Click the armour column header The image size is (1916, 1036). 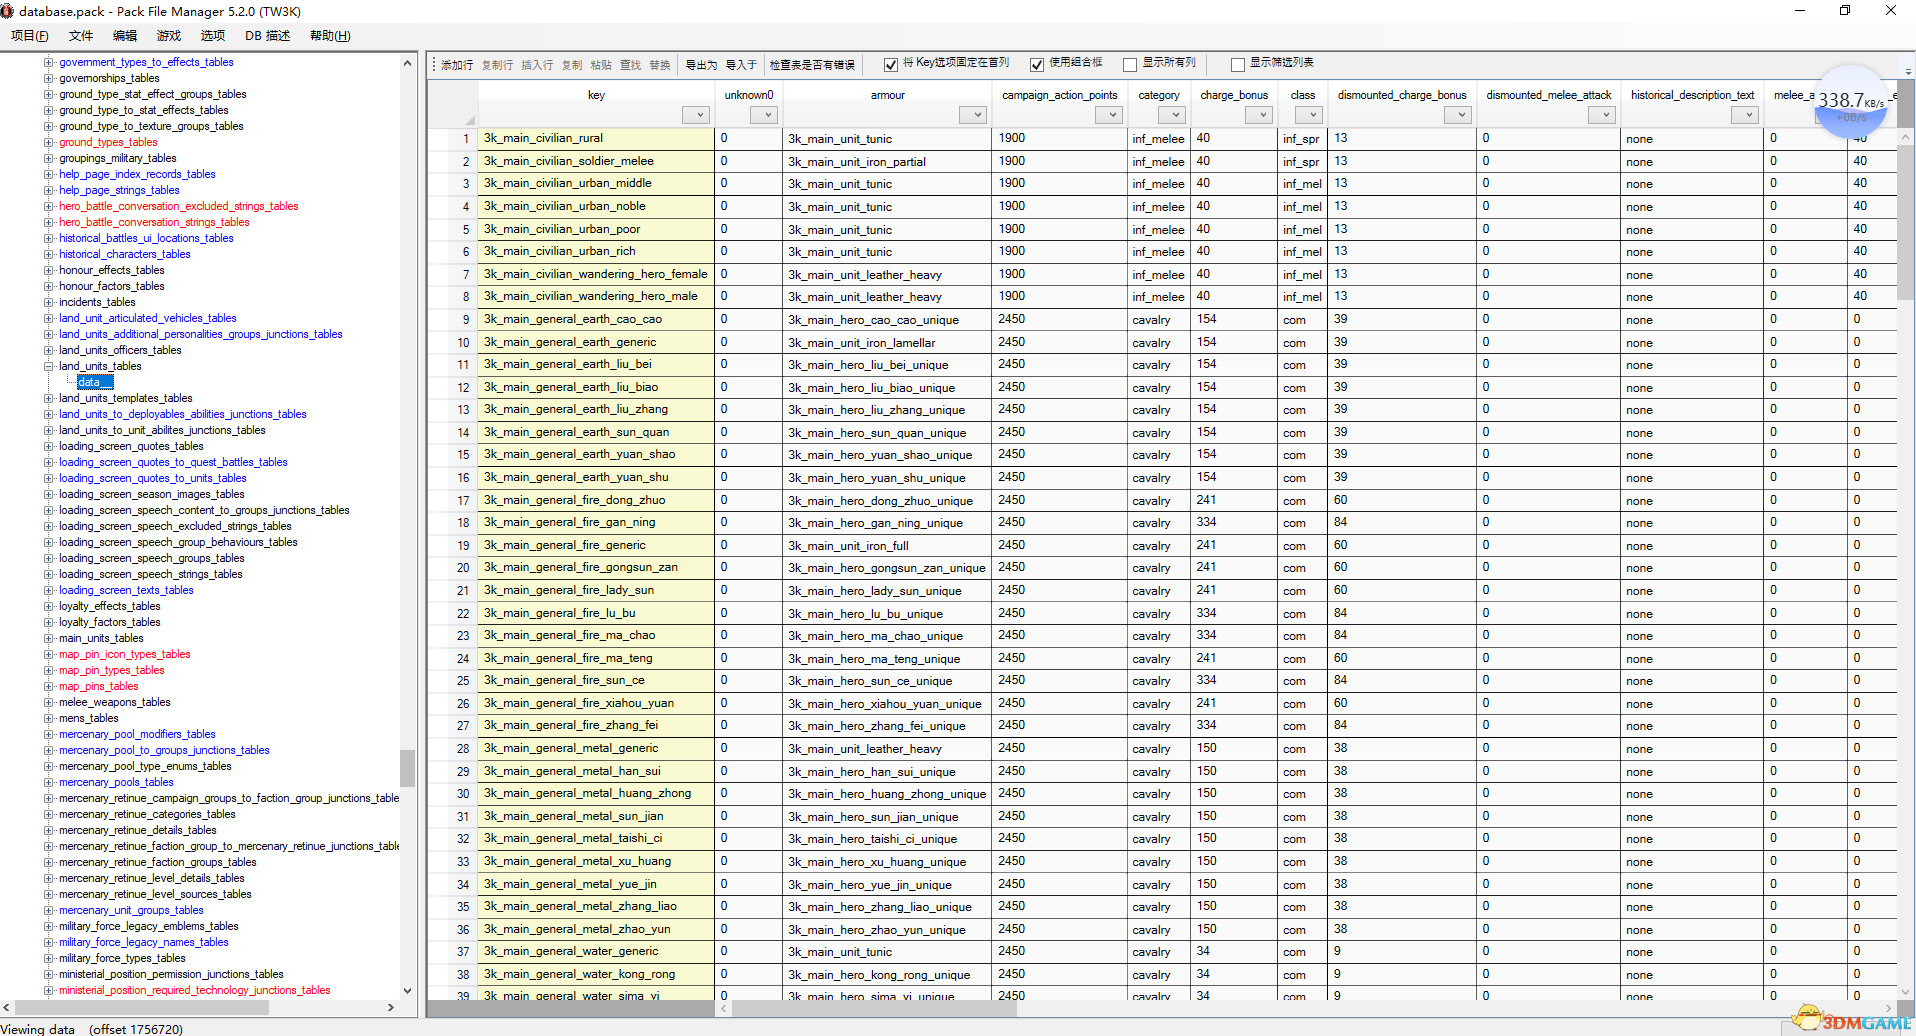[x=887, y=95]
